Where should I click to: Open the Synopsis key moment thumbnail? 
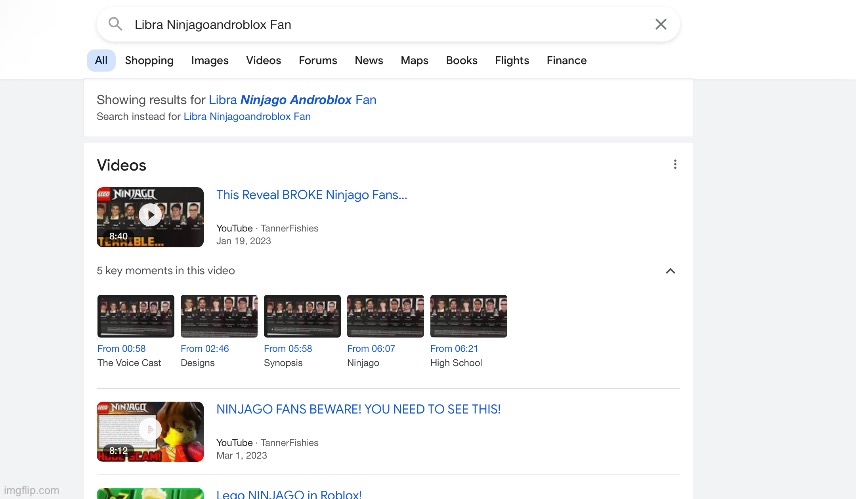(302, 316)
